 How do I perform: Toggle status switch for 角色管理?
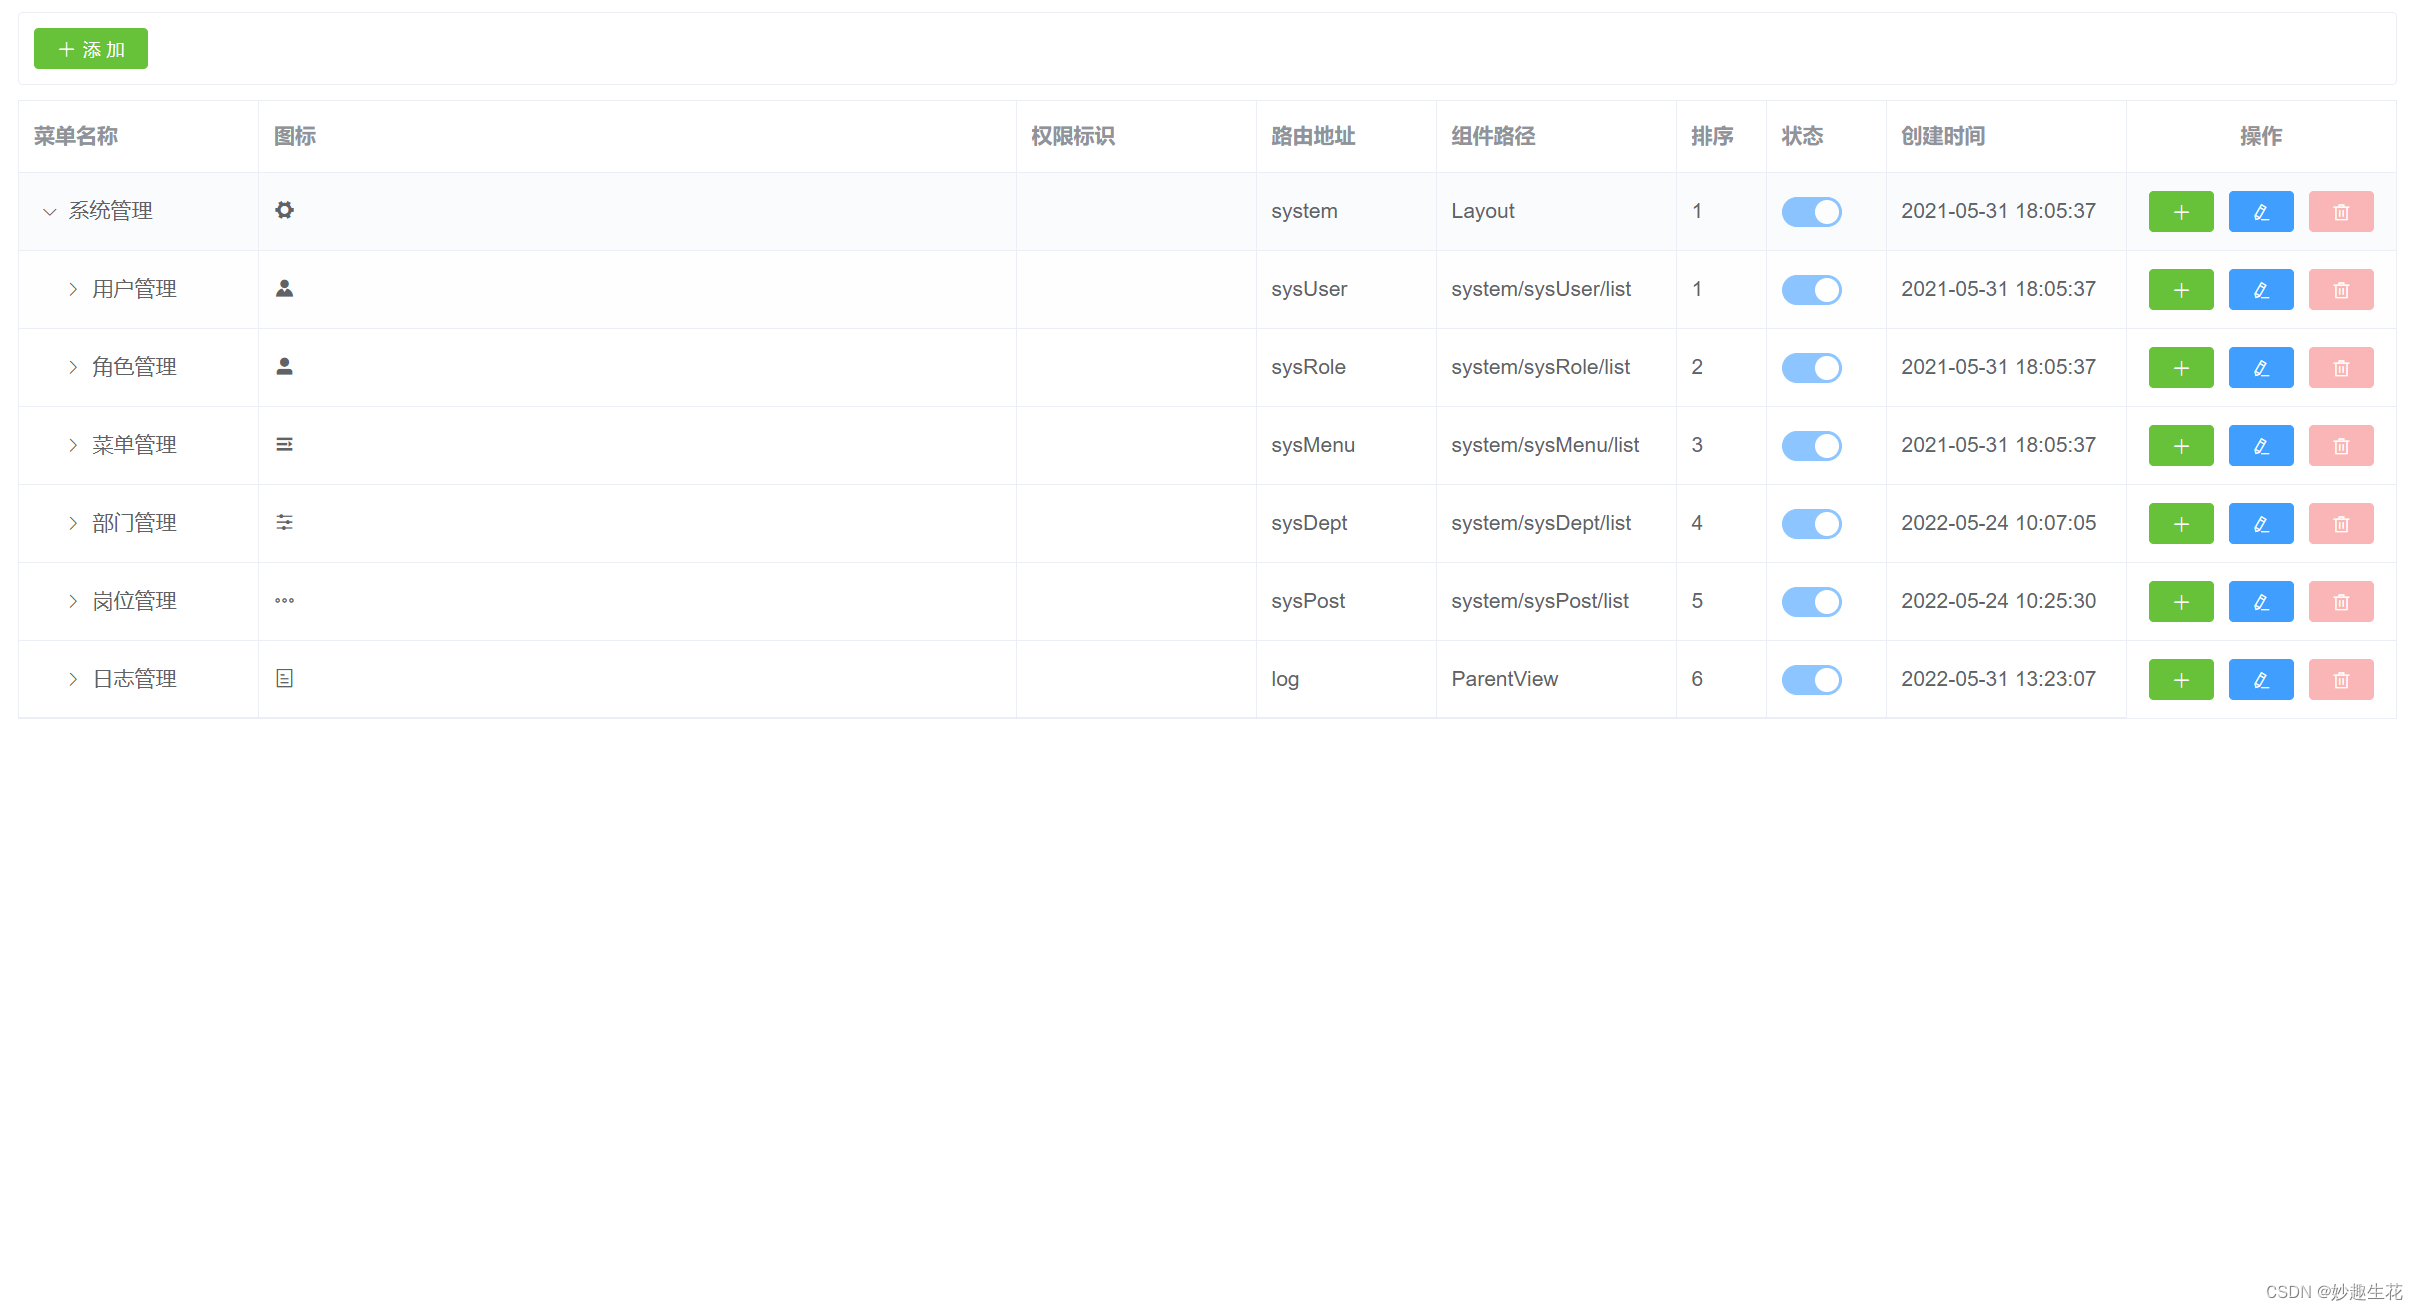pyautogui.click(x=1811, y=368)
